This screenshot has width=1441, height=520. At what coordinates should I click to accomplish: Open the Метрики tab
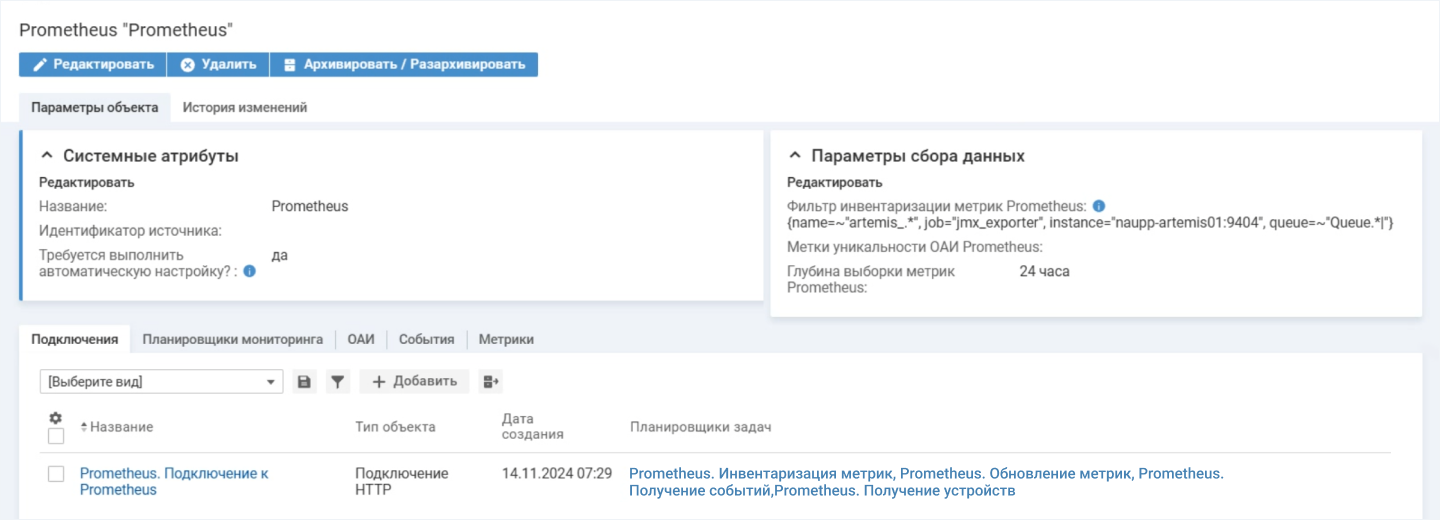(506, 339)
